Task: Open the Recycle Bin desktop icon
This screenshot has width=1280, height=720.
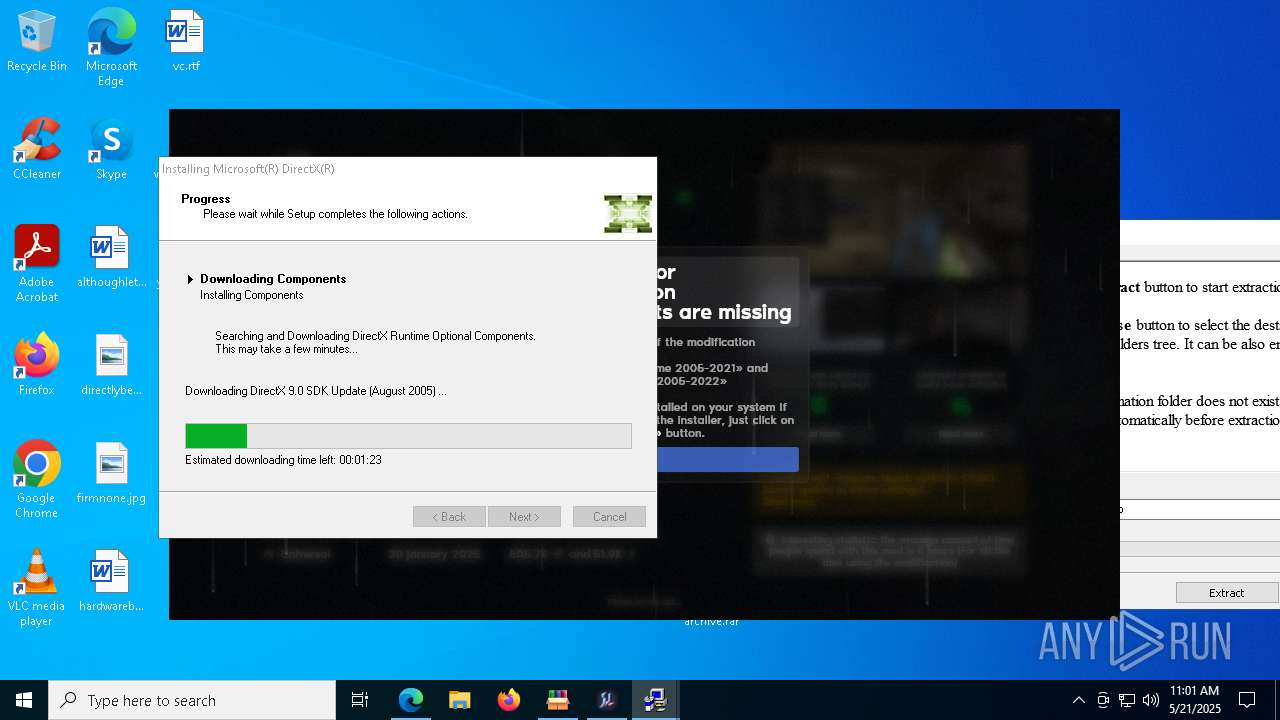Action: tap(37, 42)
